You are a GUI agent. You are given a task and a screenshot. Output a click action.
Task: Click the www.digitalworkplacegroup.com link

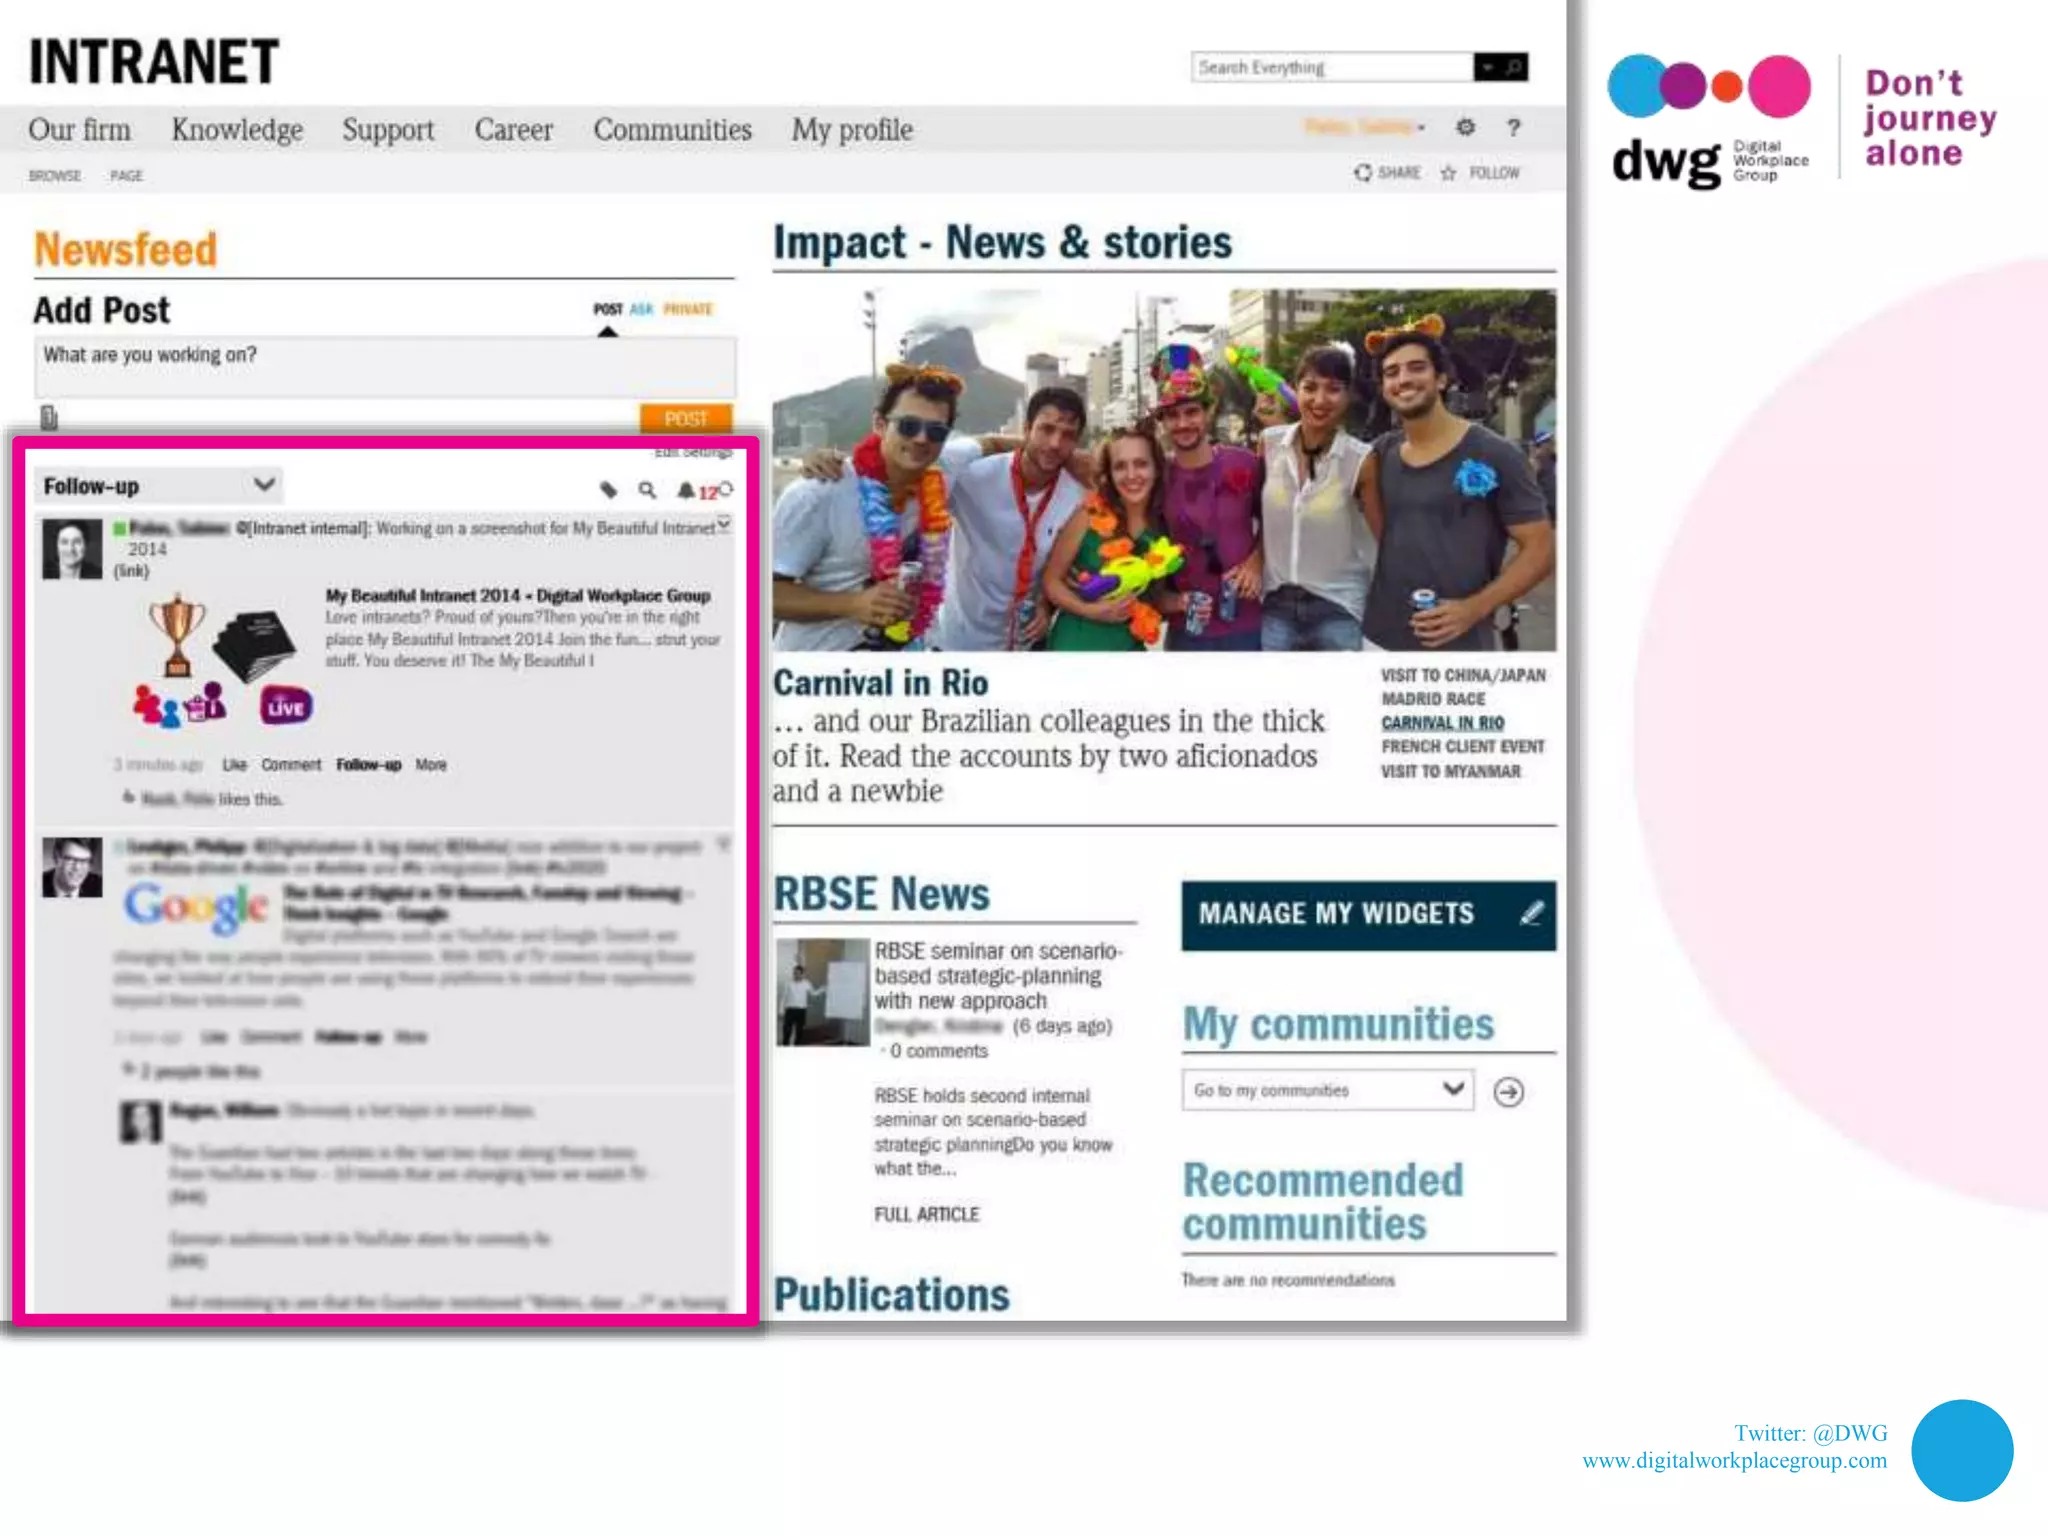click(1735, 1460)
